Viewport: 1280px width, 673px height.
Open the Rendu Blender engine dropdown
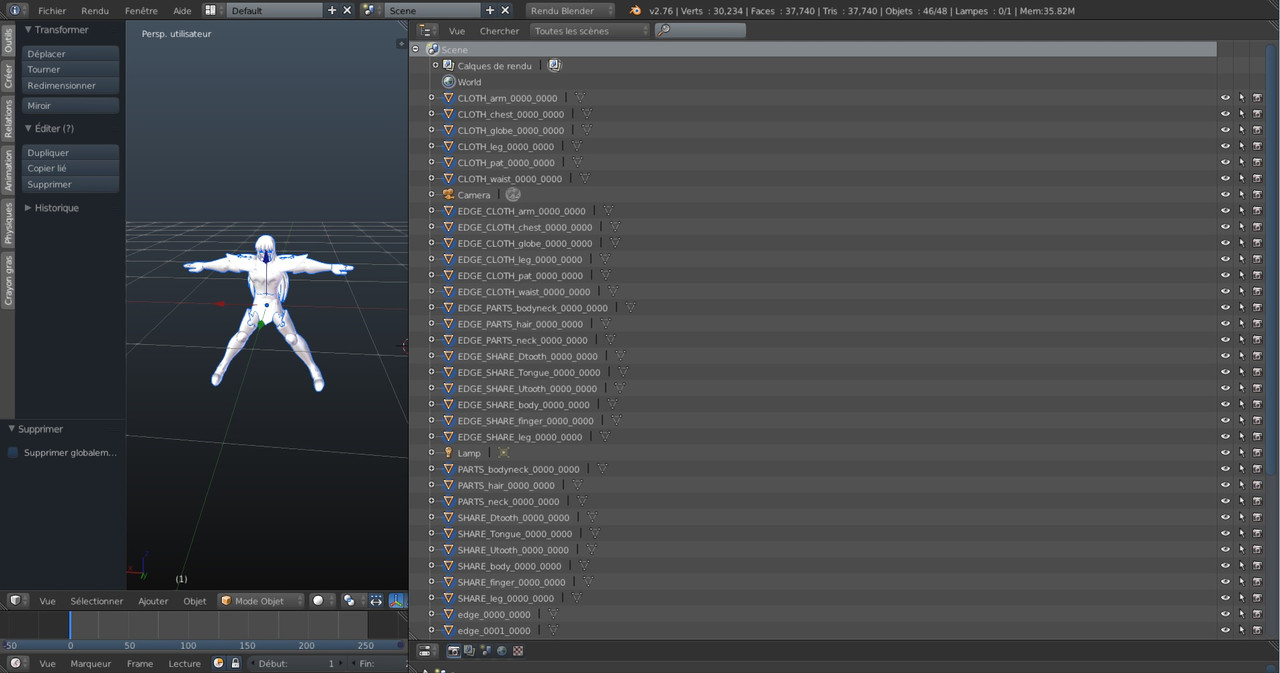click(570, 10)
